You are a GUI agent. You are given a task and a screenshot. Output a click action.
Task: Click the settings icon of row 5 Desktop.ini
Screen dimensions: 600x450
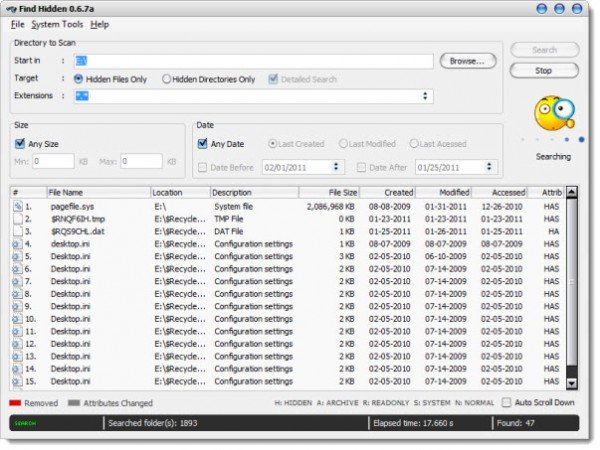pos(17,256)
